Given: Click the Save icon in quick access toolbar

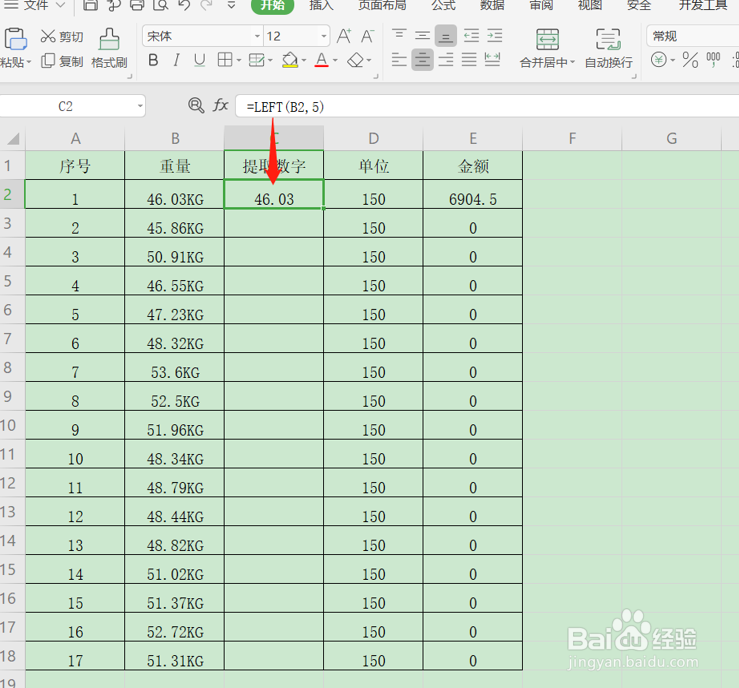Looking at the screenshot, I should coord(90,5).
